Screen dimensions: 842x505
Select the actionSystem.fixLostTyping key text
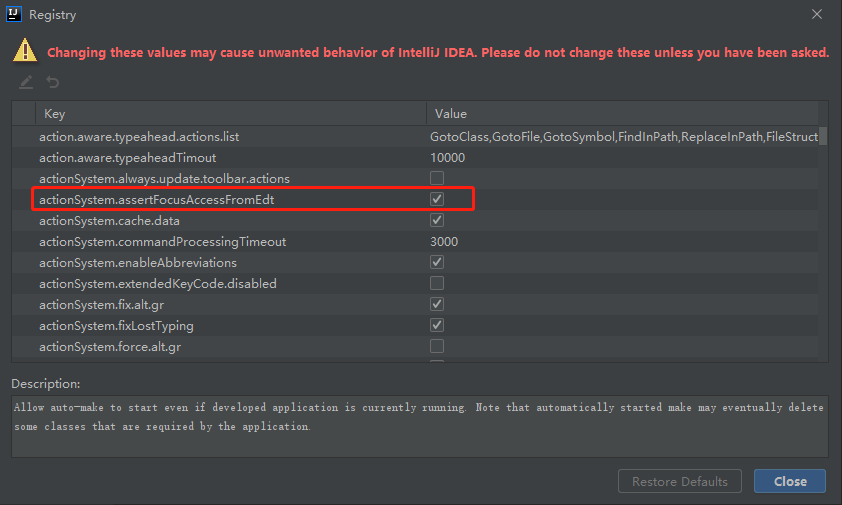pyautogui.click(x=116, y=326)
